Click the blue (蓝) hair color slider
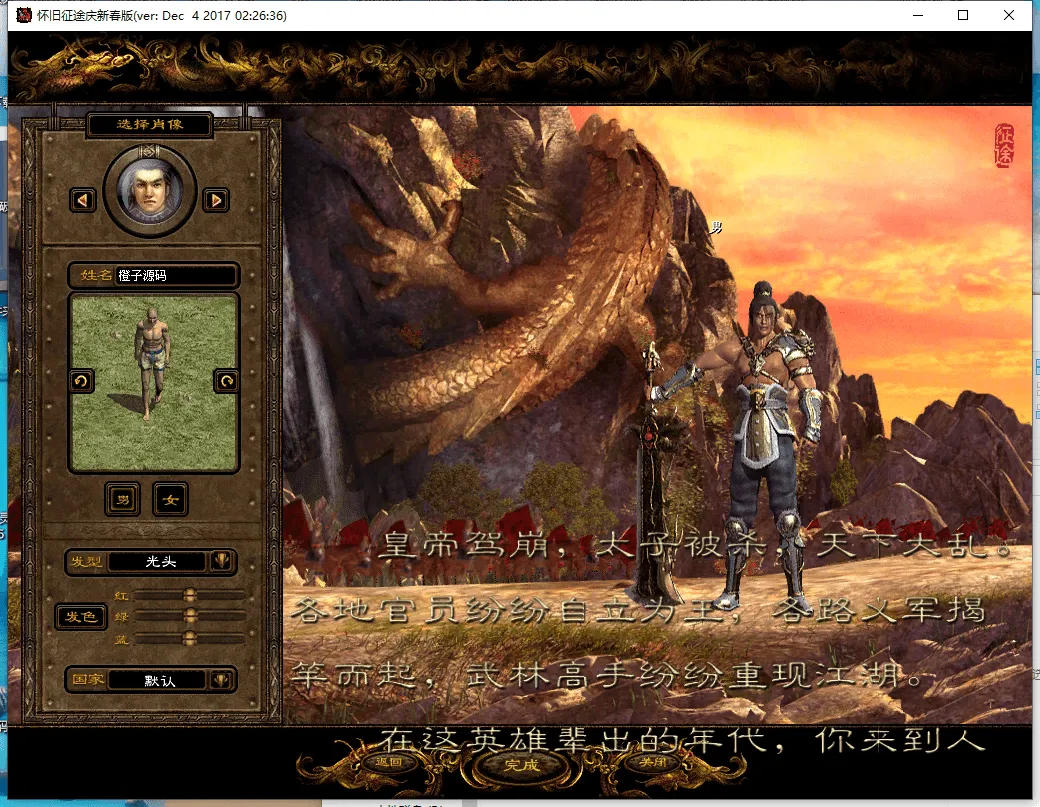 [189, 638]
